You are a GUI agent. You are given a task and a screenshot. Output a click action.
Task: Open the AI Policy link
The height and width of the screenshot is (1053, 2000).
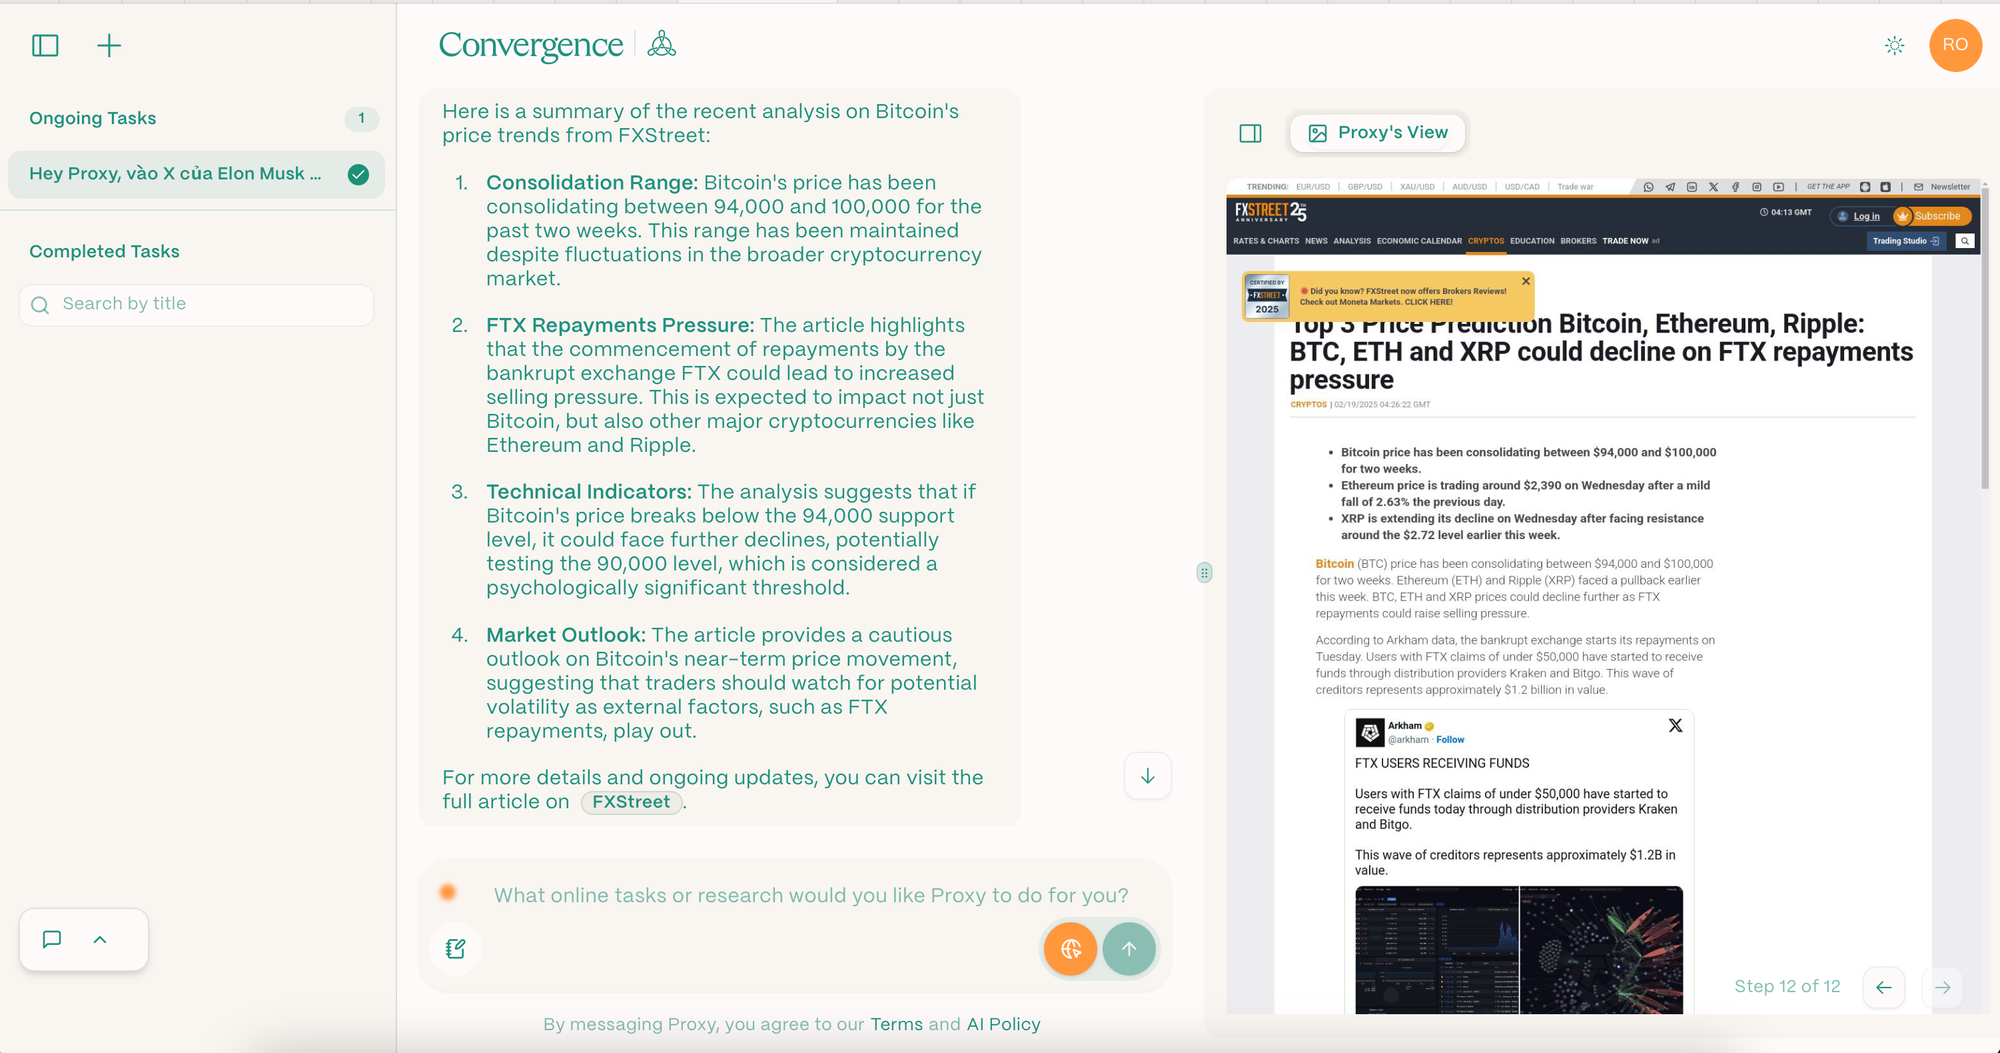pyautogui.click(x=1003, y=1024)
